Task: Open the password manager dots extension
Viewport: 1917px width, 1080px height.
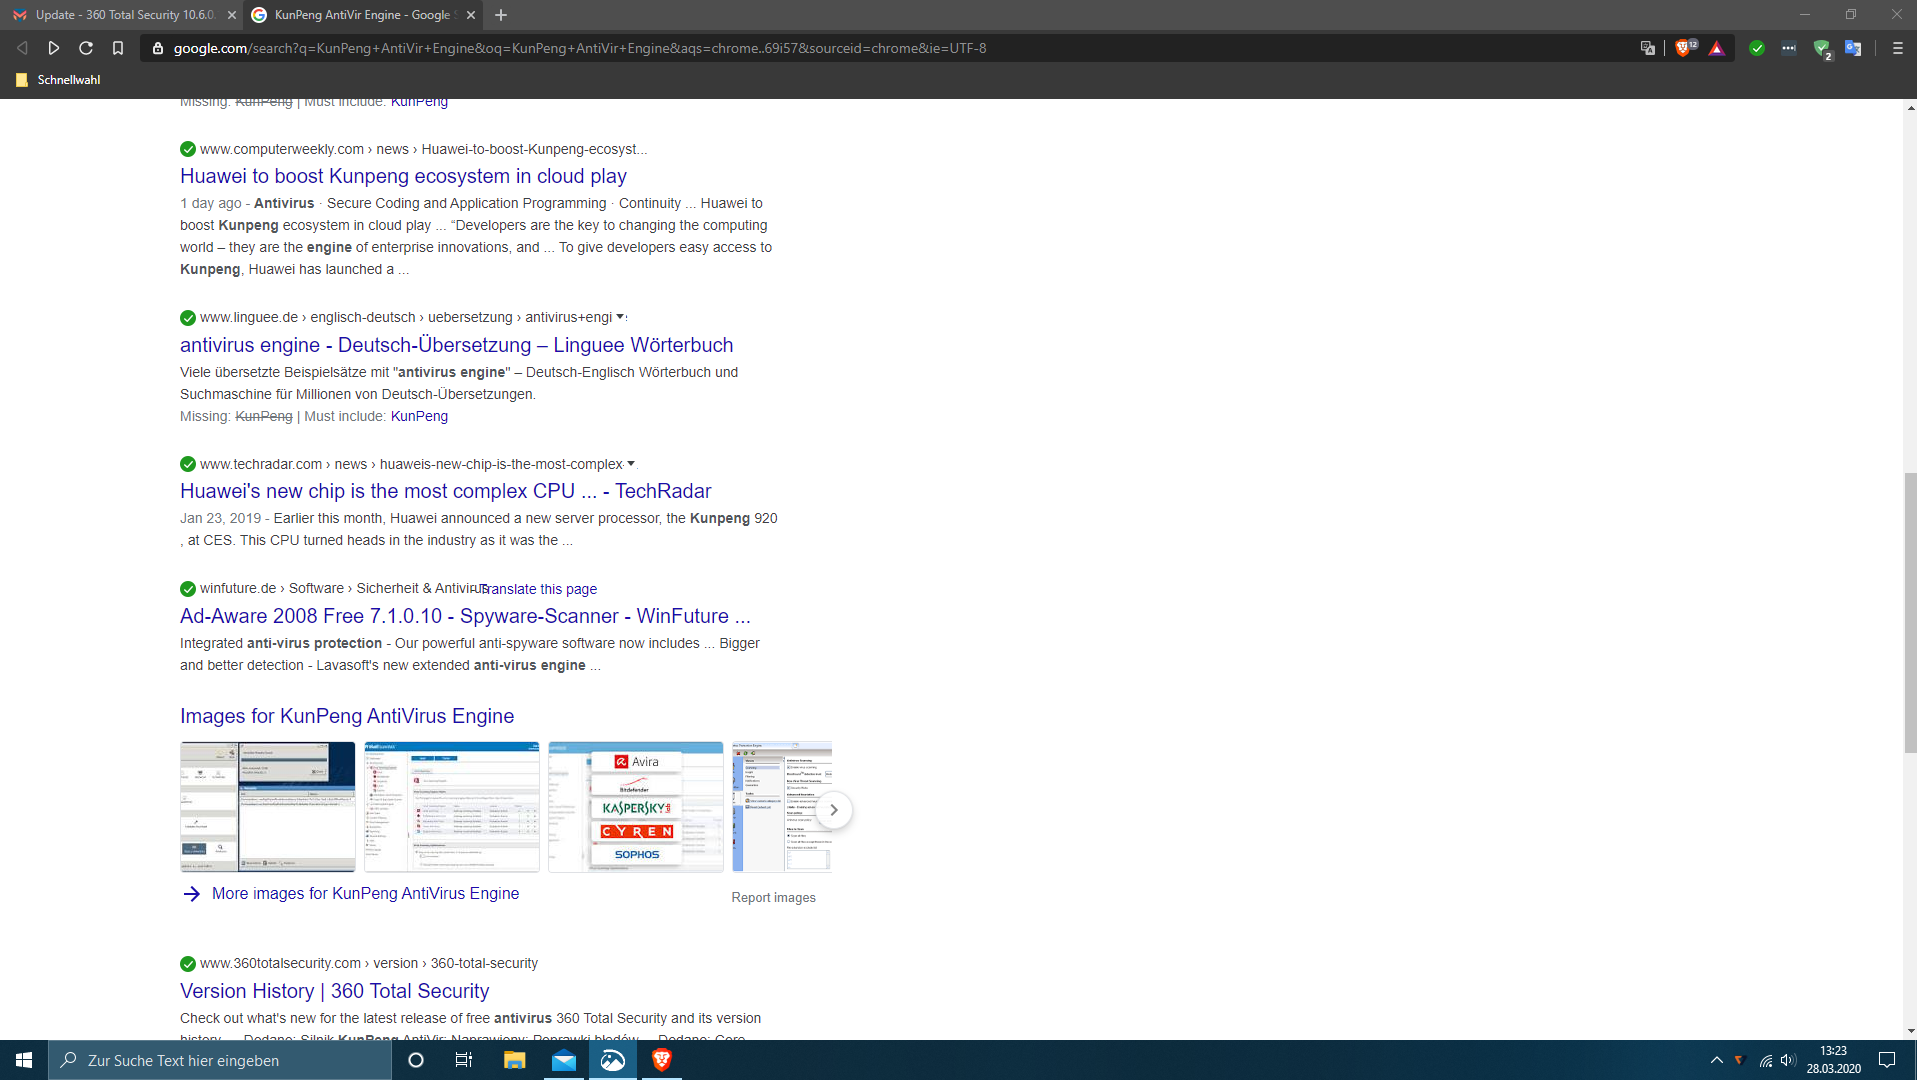Action: point(1789,48)
